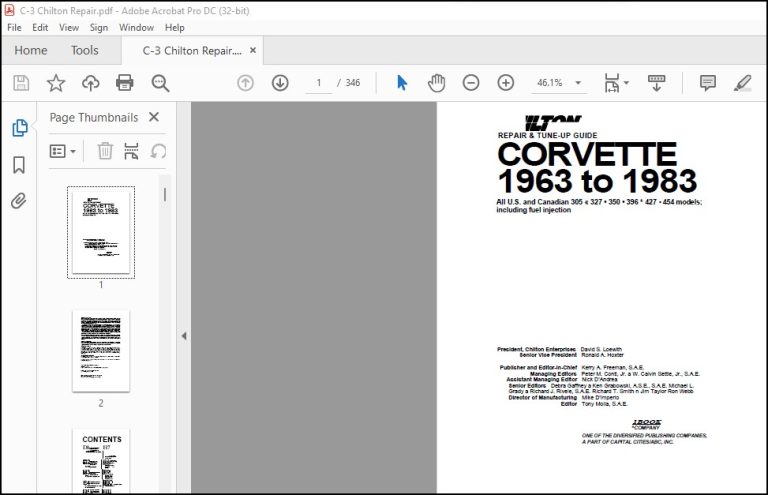
Task: Select the C-3 Chilton Repair document tab
Action: coord(192,50)
